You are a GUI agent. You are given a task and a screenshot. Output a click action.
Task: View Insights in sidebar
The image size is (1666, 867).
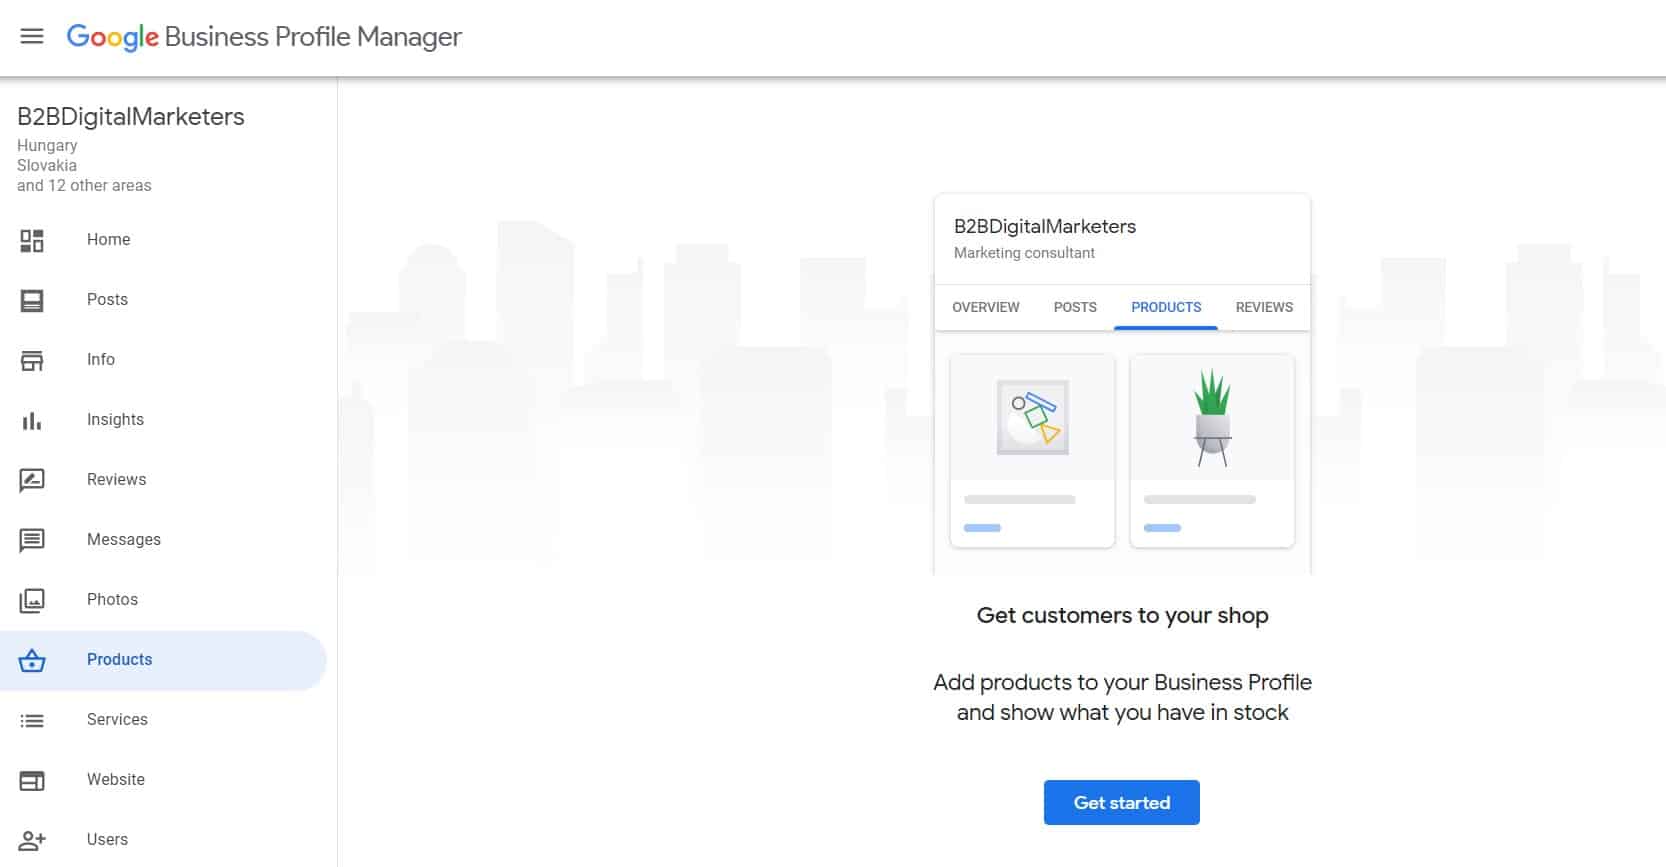(x=163, y=420)
